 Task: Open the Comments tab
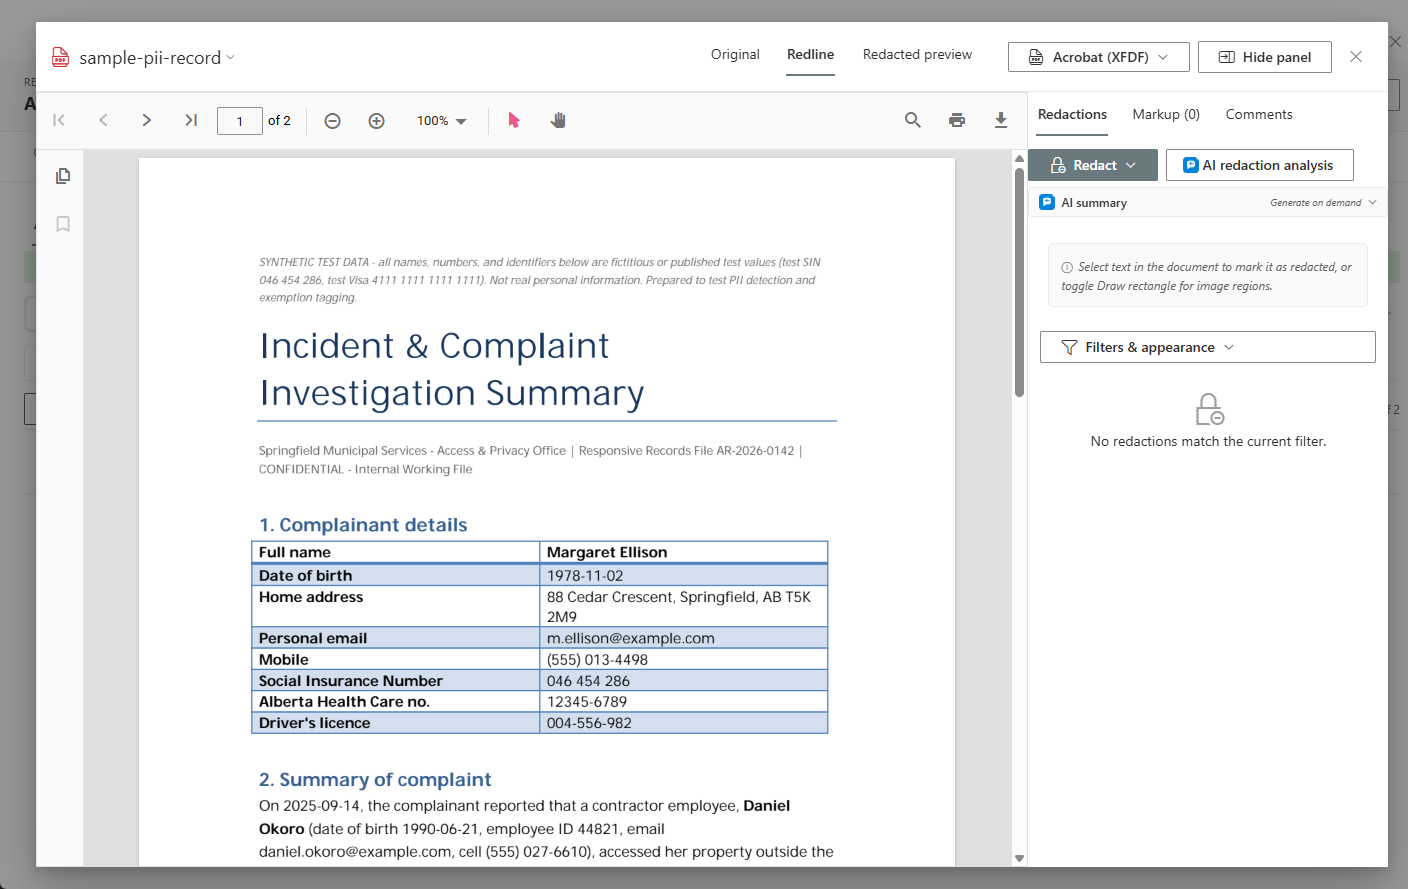pos(1259,115)
